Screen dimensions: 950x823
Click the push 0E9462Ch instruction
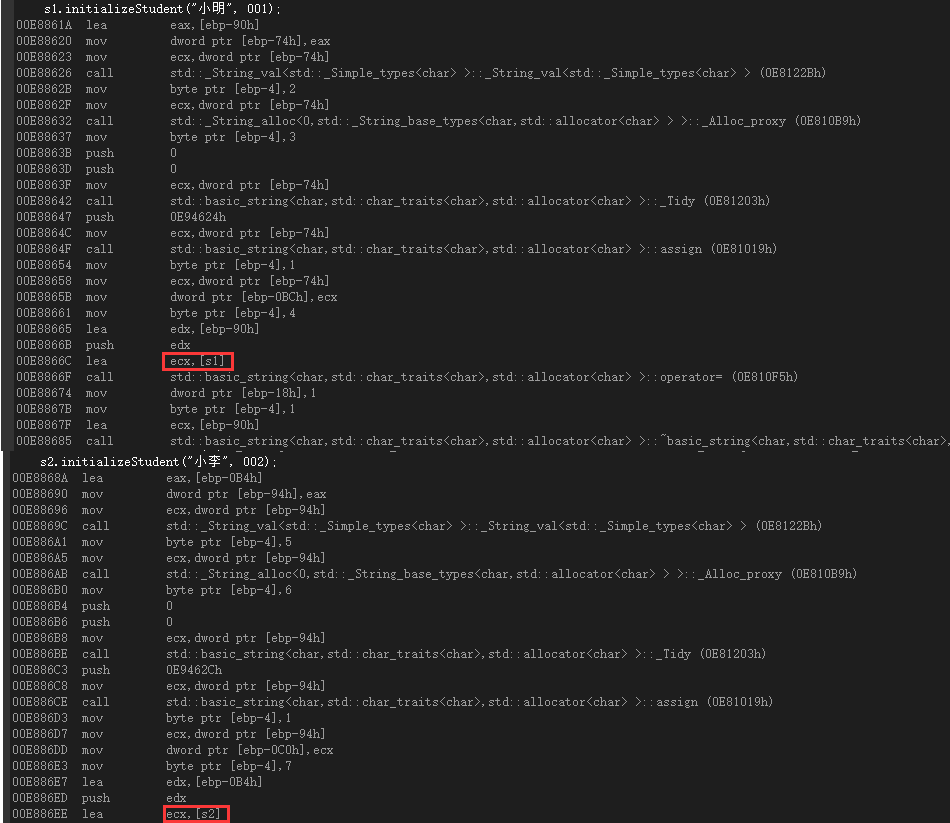[117, 670]
